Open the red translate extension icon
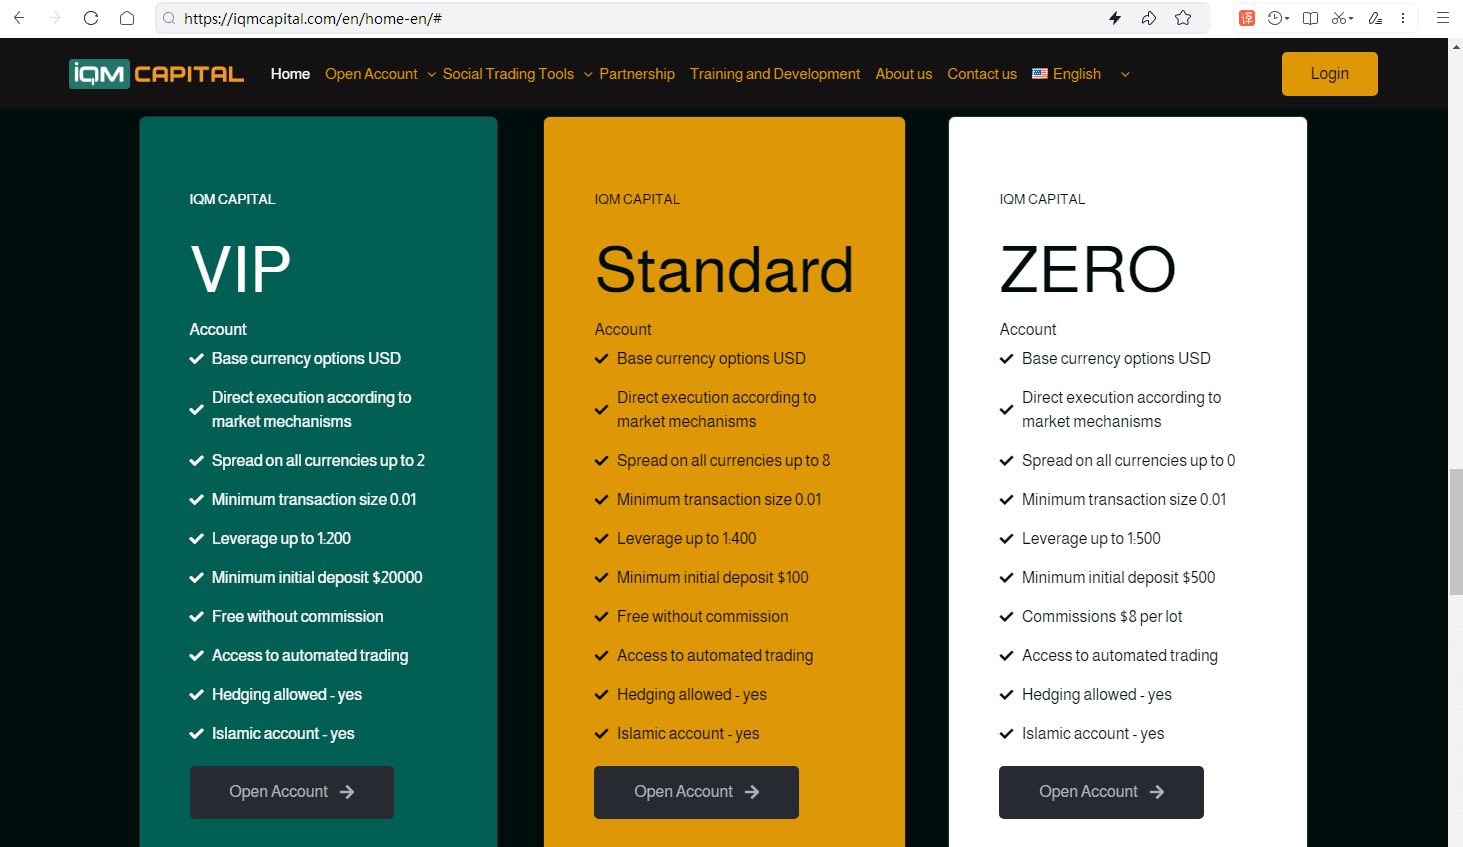This screenshot has height=847, width=1463. click(1247, 18)
